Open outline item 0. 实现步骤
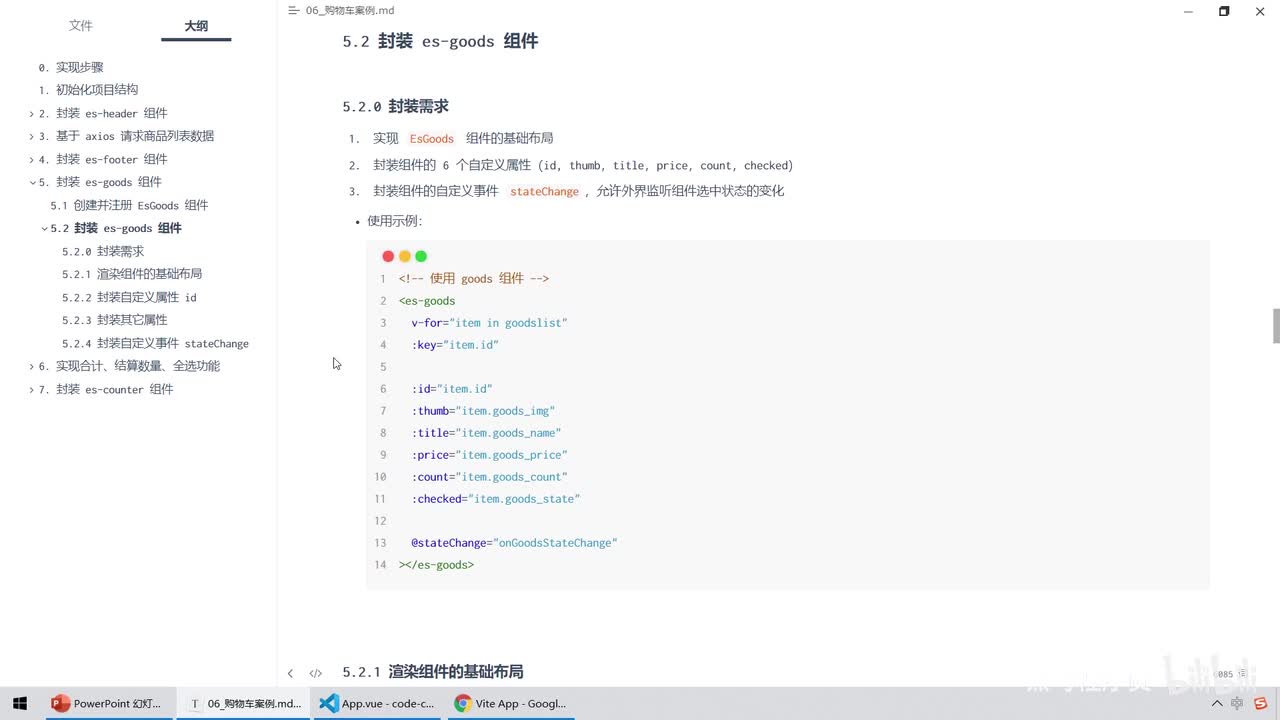This screenshot has height=720, width=1280. [x=71, y=67]
